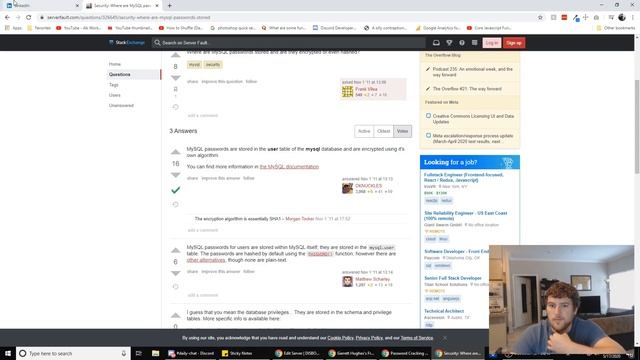Upvote the accepted answer by DKNUCKLES
The height and width of the screenshot is (360, 640).
[176, 152]
